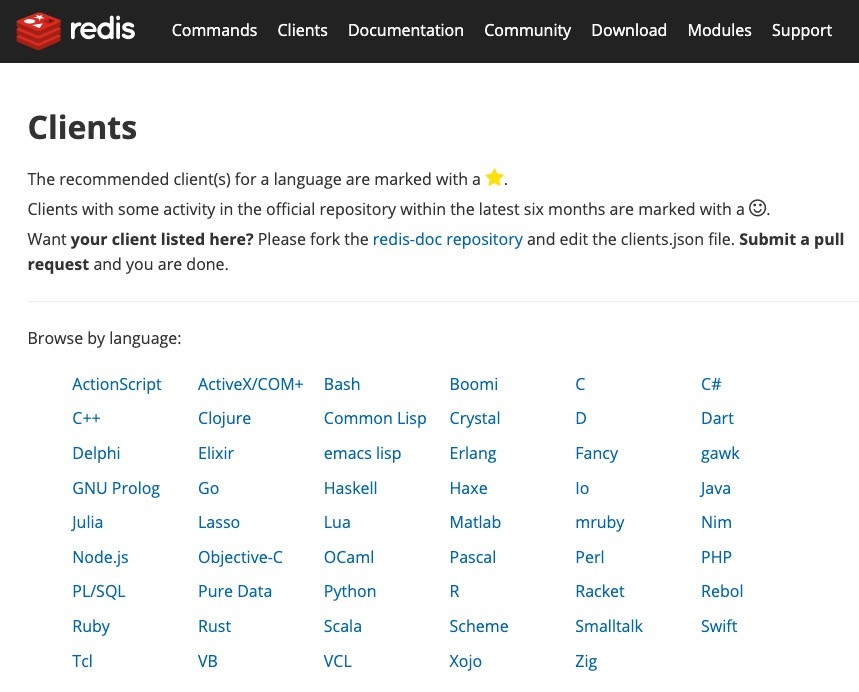Open the Perl language link

[x=589, y=557]
